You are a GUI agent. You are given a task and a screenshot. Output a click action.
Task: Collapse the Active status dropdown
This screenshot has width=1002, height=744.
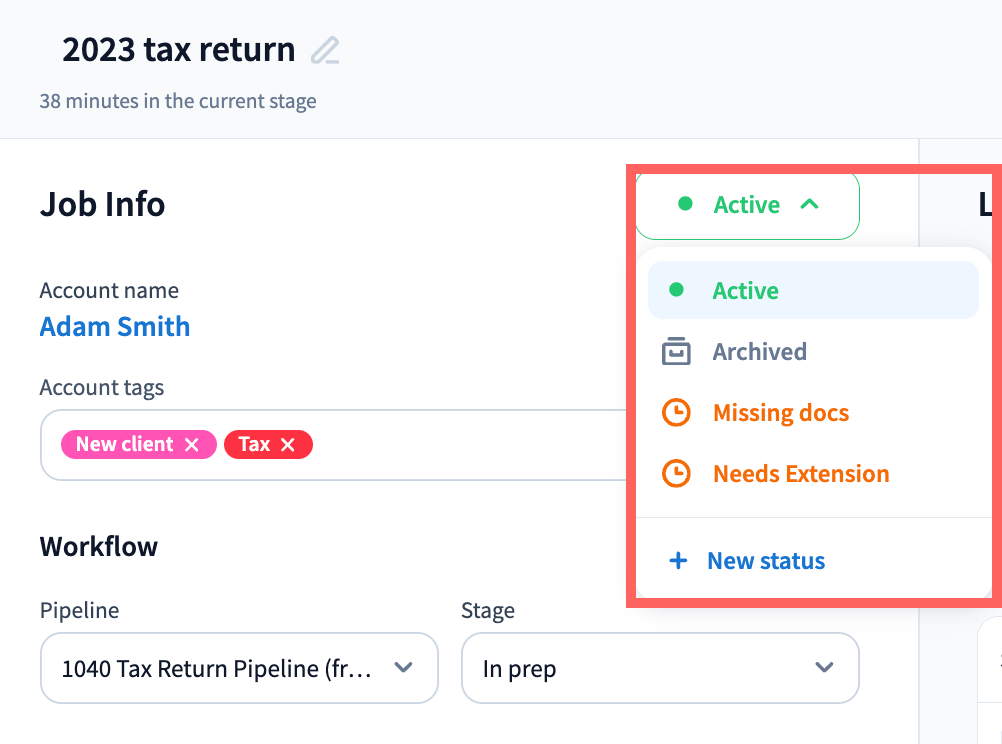809,205
